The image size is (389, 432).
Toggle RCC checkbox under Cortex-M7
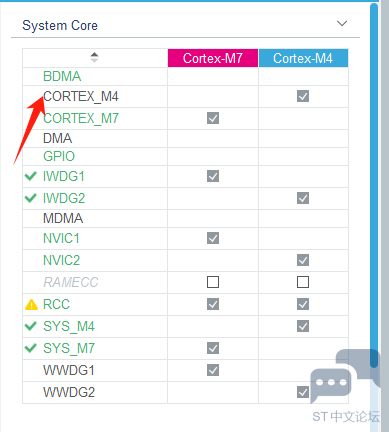[x=213, y=304]
